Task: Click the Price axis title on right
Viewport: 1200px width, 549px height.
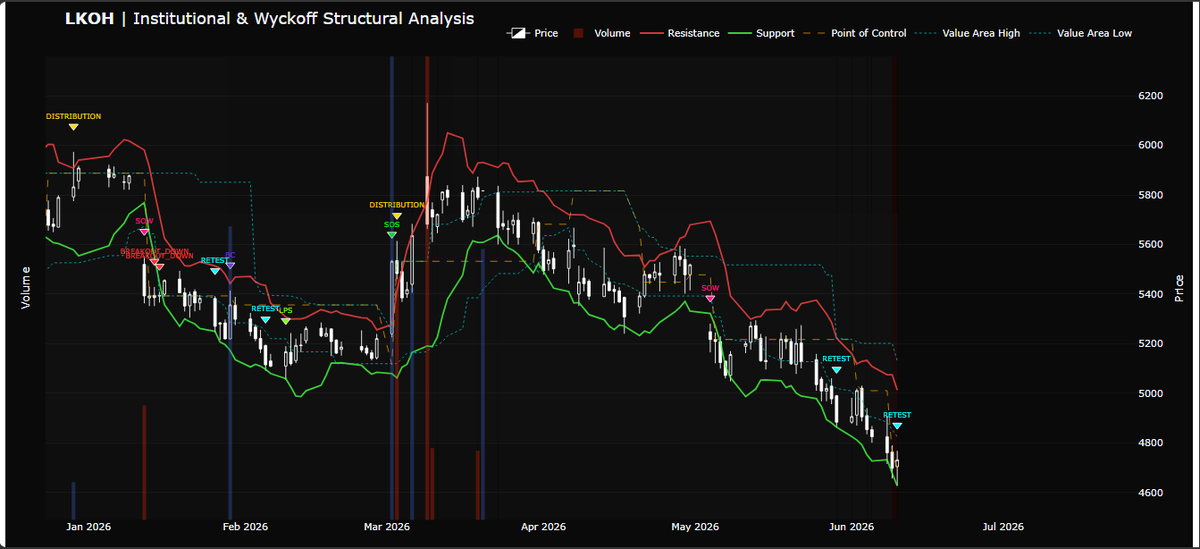Action: (x=1179, y=287)
